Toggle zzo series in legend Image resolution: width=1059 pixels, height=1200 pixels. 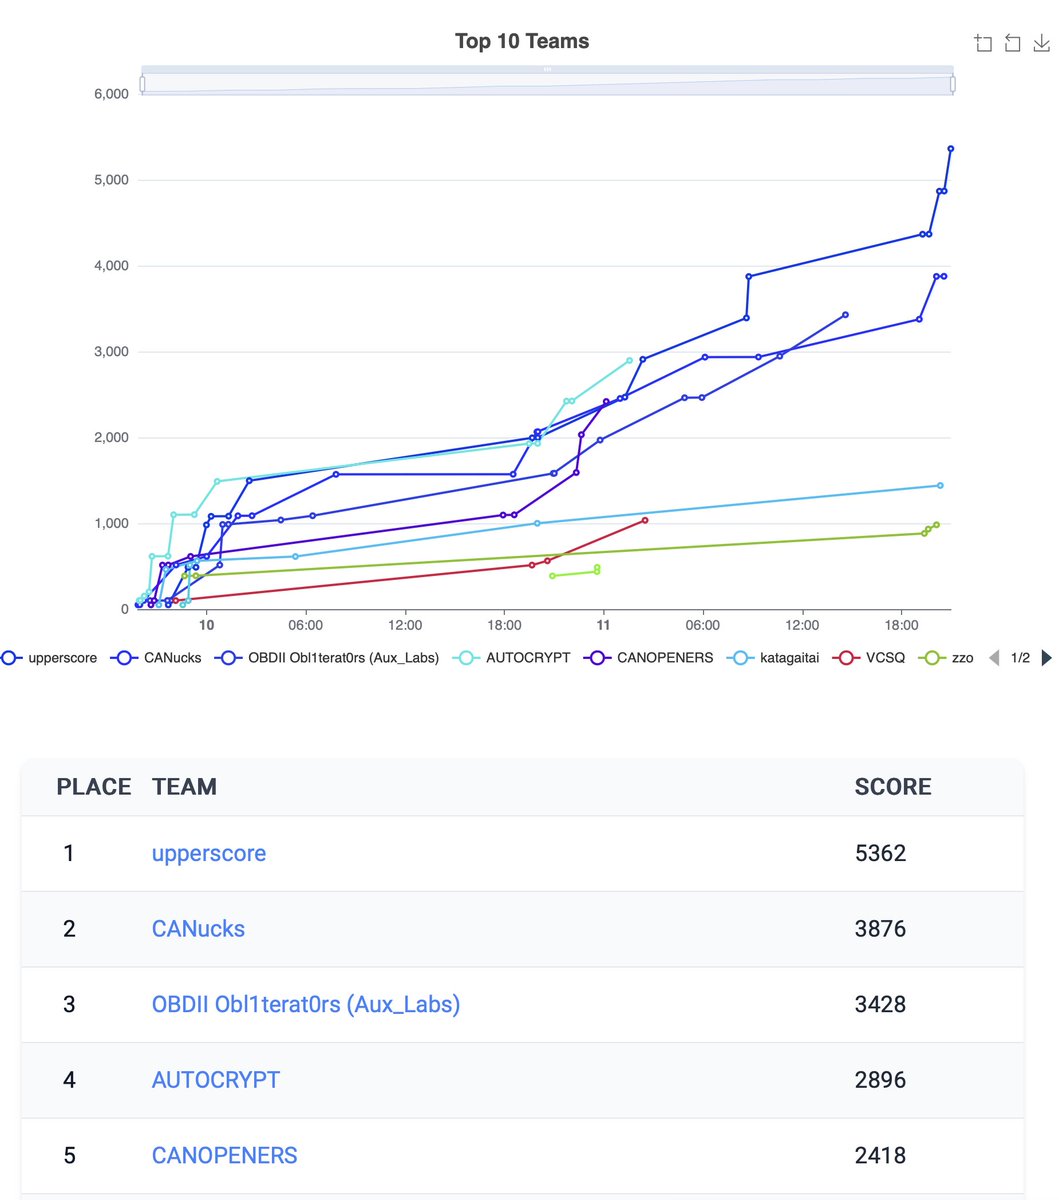coord(946,658)
